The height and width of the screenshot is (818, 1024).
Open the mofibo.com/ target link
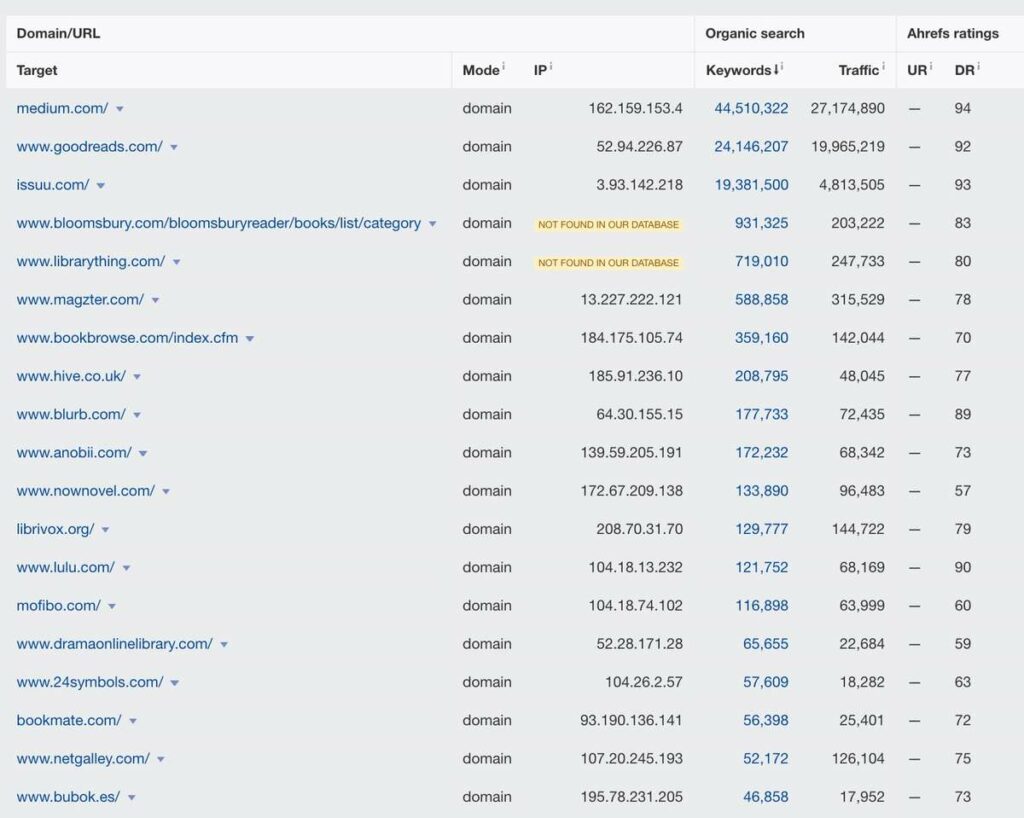point(59,606)
